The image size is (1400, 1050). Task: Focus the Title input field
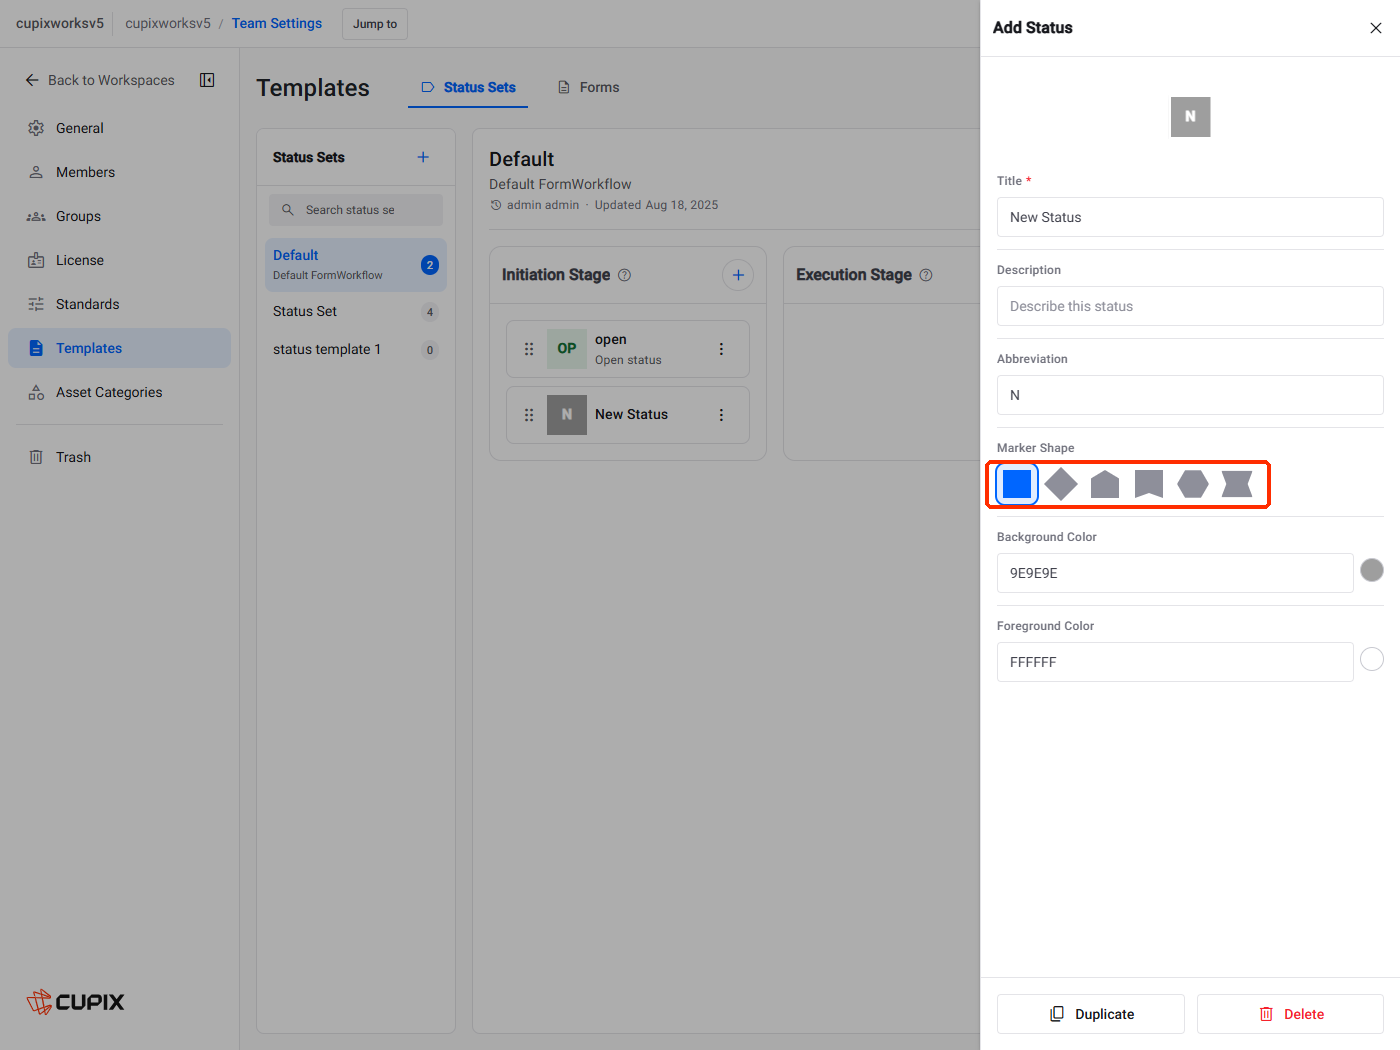1190,217
